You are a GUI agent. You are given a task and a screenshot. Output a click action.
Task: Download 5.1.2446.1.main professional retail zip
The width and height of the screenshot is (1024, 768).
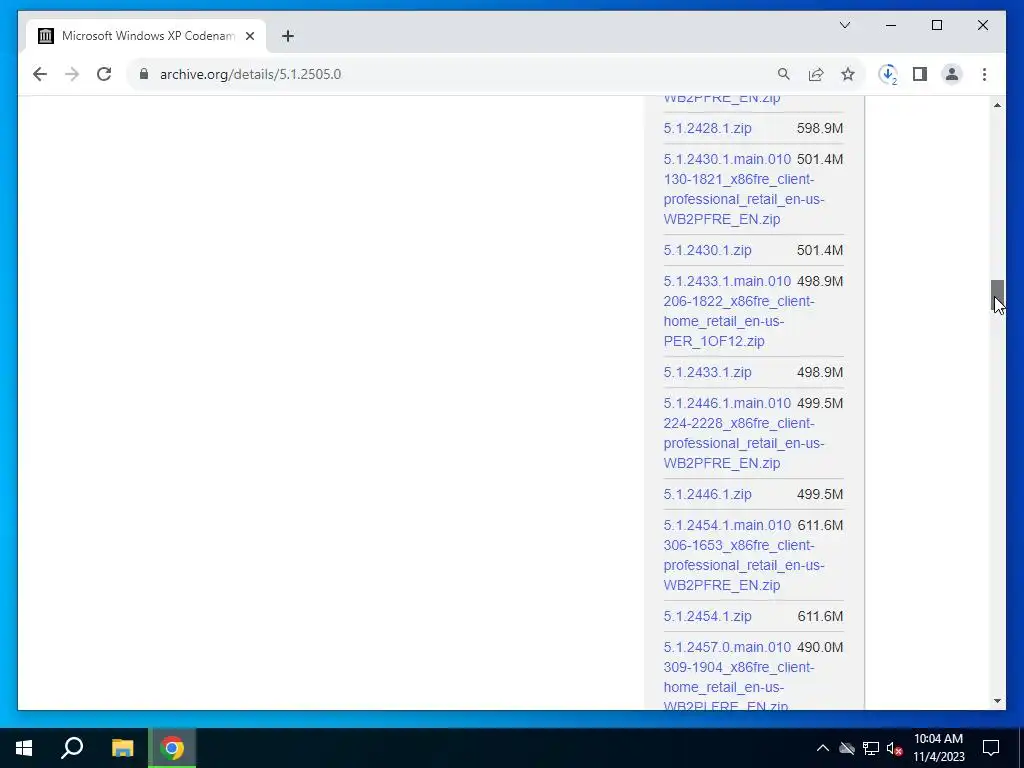tap(744, 434)
